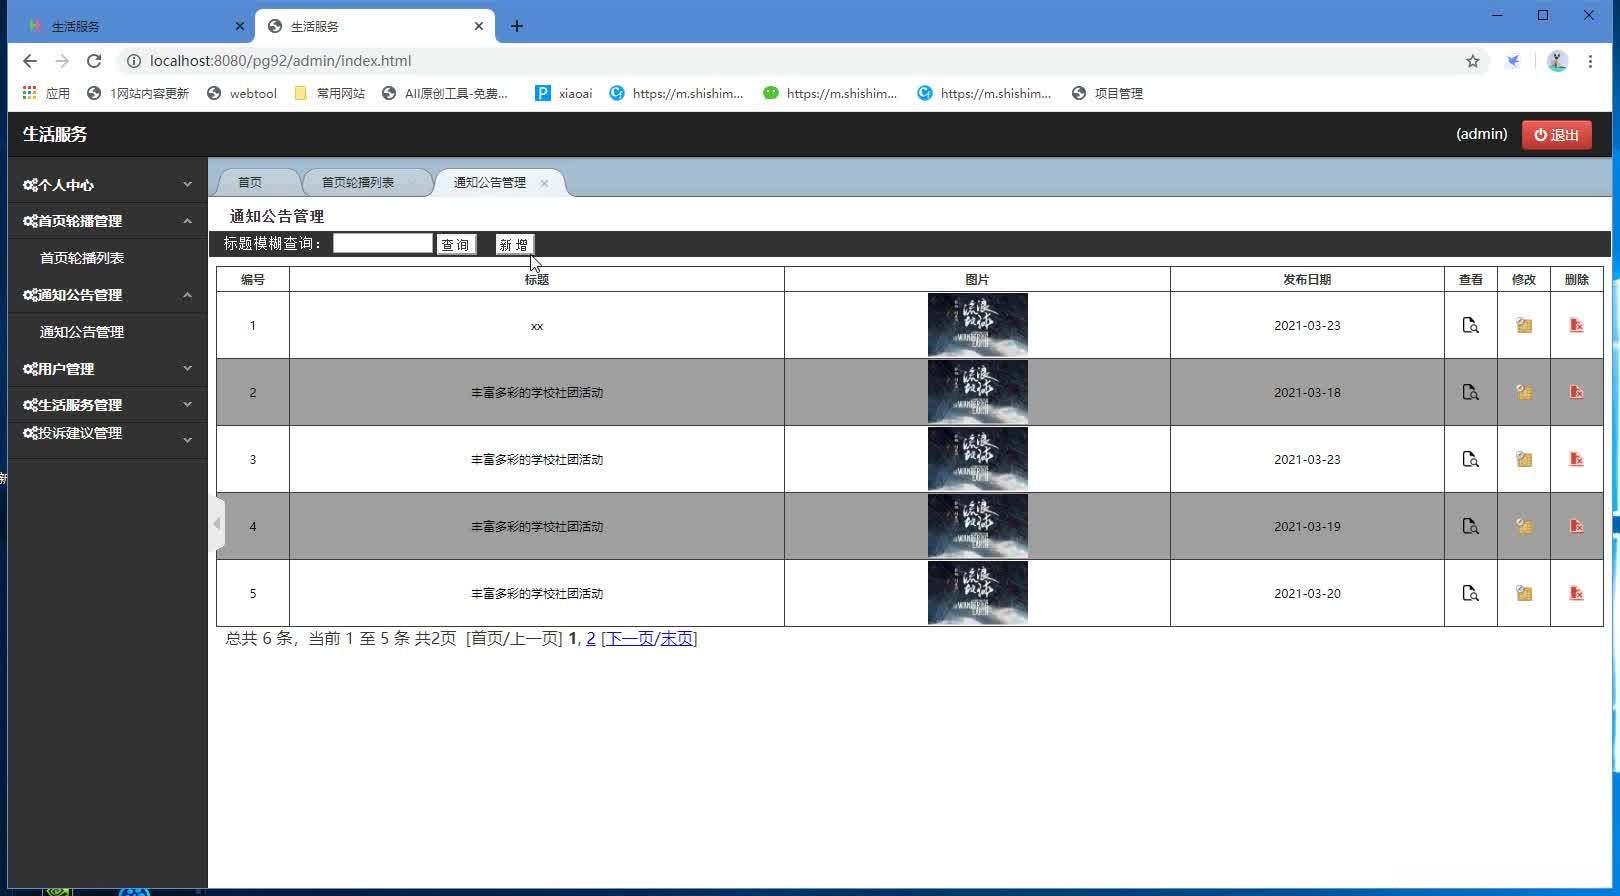Close the 通知公告管理 tab
The height and width of the screenshot is (896, 1620).
(x=544, y=183)
